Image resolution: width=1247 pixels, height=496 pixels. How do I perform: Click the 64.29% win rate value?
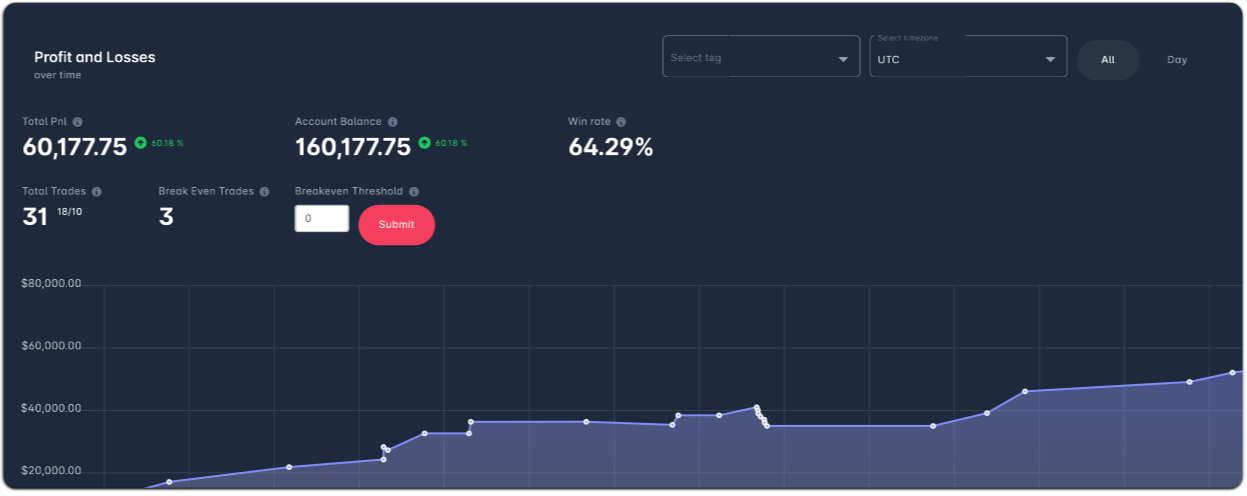(610, 148)
